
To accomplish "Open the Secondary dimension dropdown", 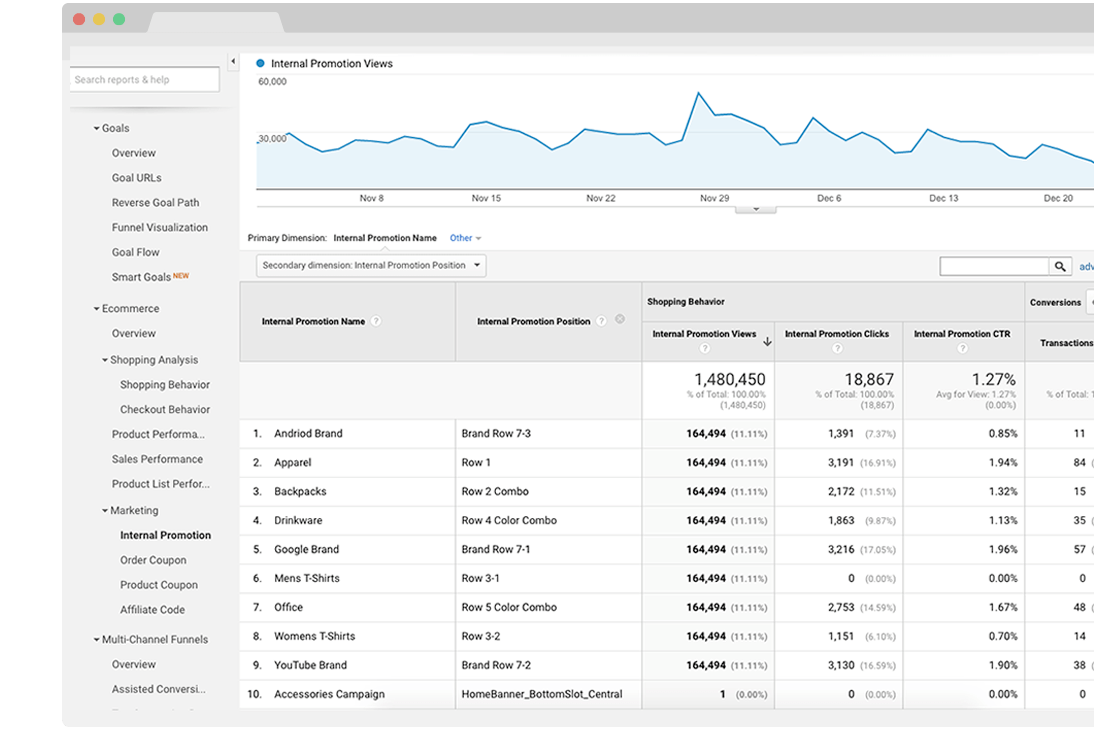I will (x=371, y=266).
